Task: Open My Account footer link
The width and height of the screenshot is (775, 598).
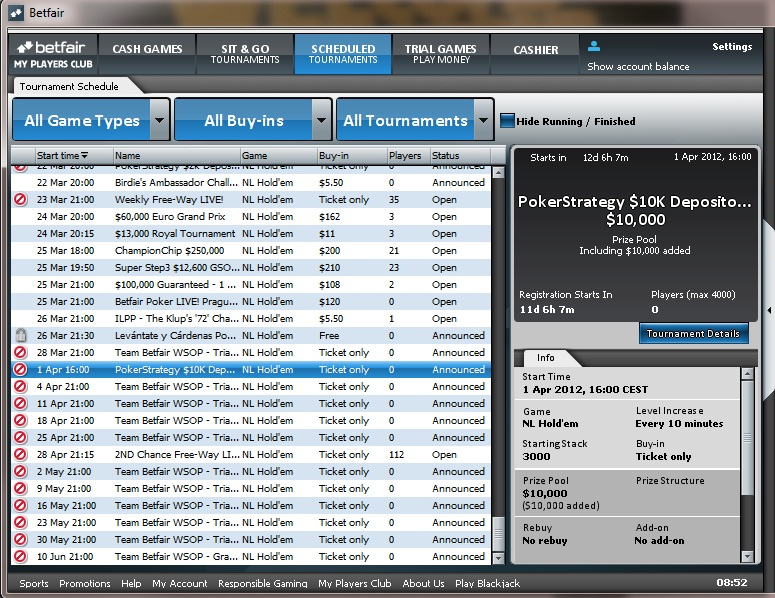Action: (180, 584)
